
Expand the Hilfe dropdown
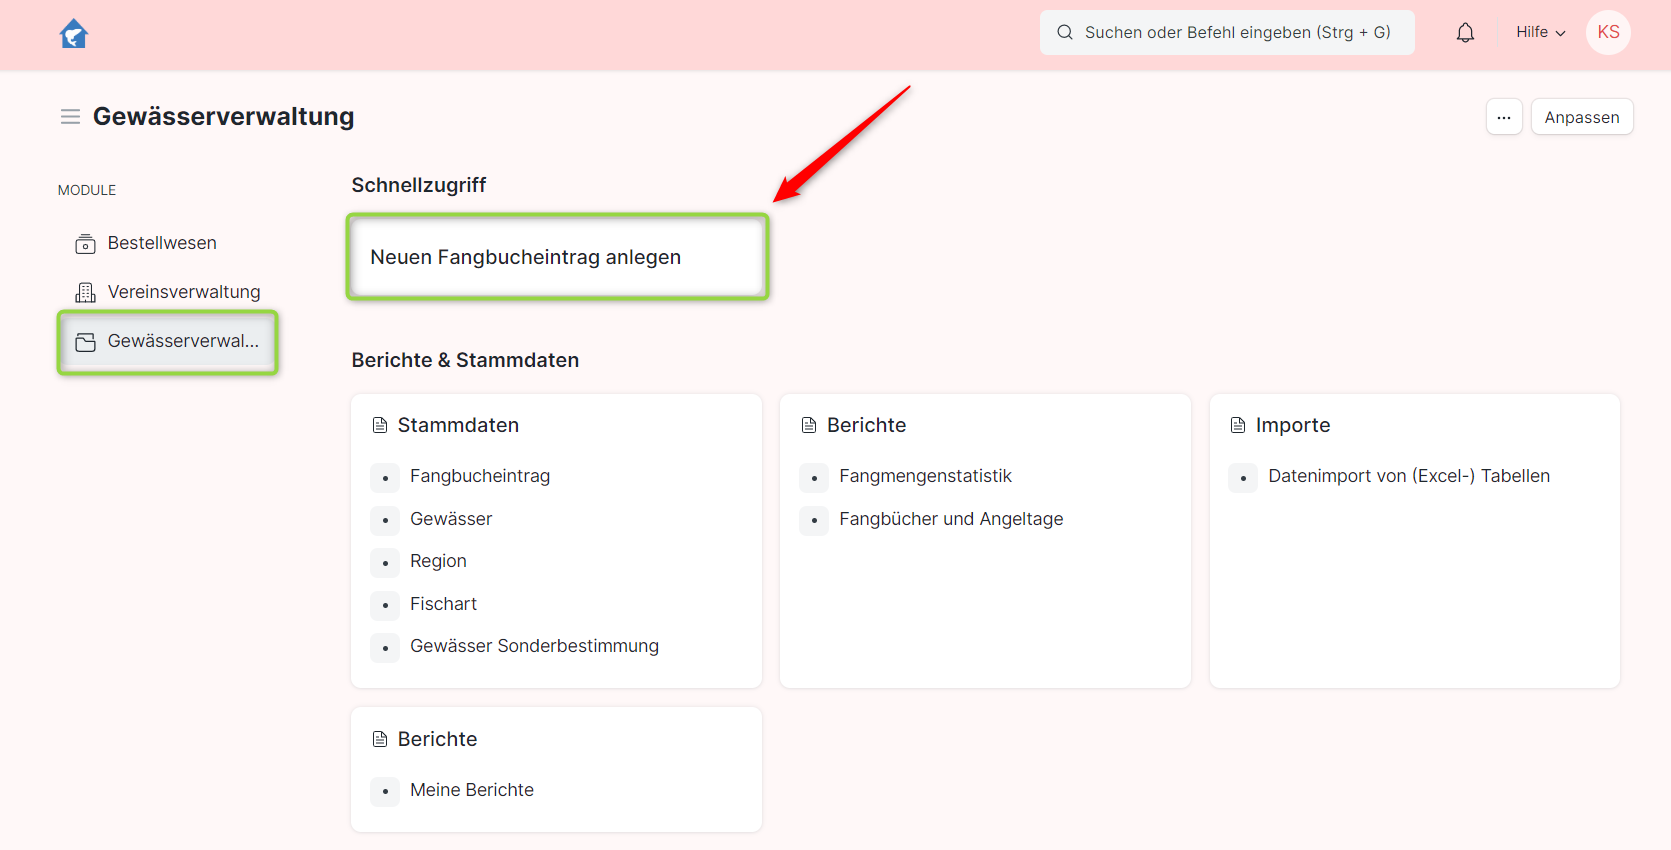click(x=1540, y=33)
